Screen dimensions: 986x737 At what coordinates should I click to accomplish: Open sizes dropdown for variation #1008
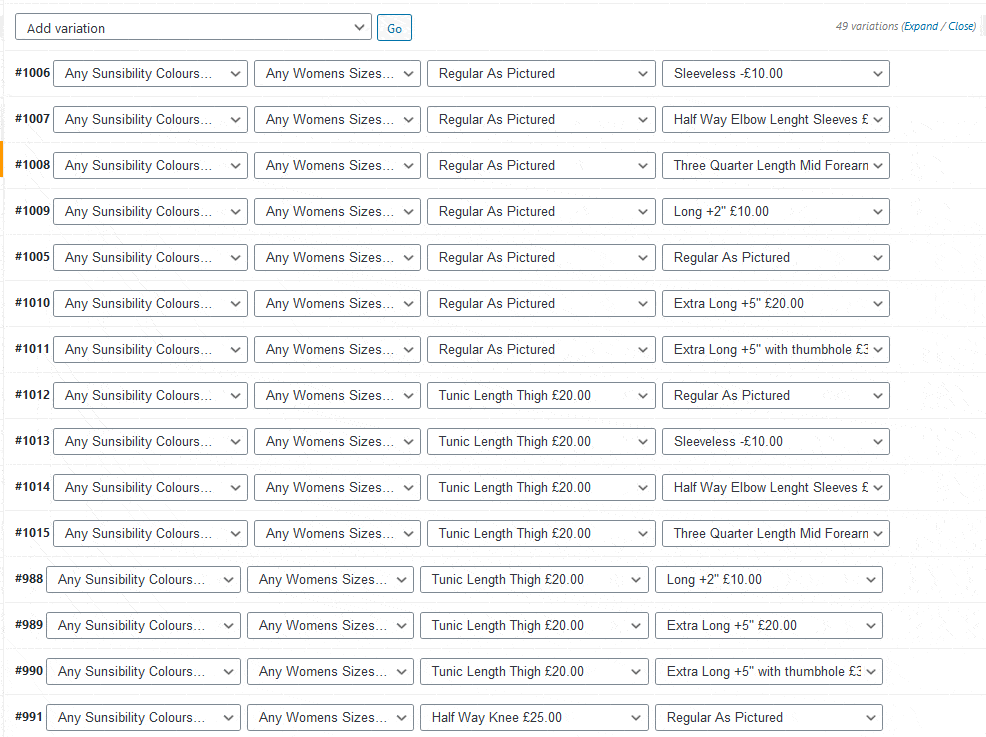pos(337,165)
